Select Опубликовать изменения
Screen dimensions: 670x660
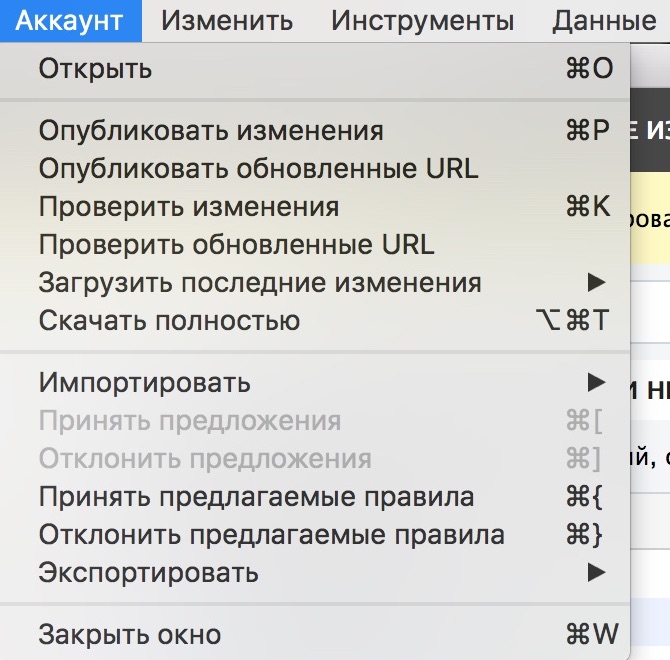coord(315,130)
